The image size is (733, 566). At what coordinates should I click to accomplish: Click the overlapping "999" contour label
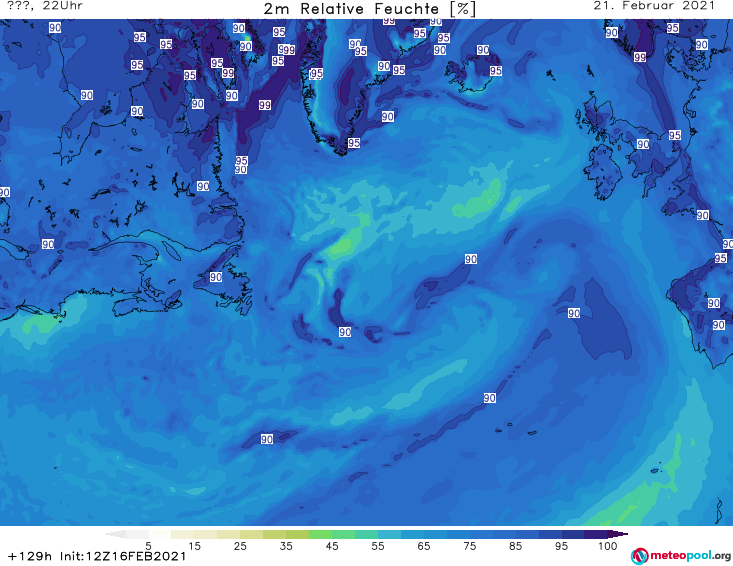(x=287, y=50)
